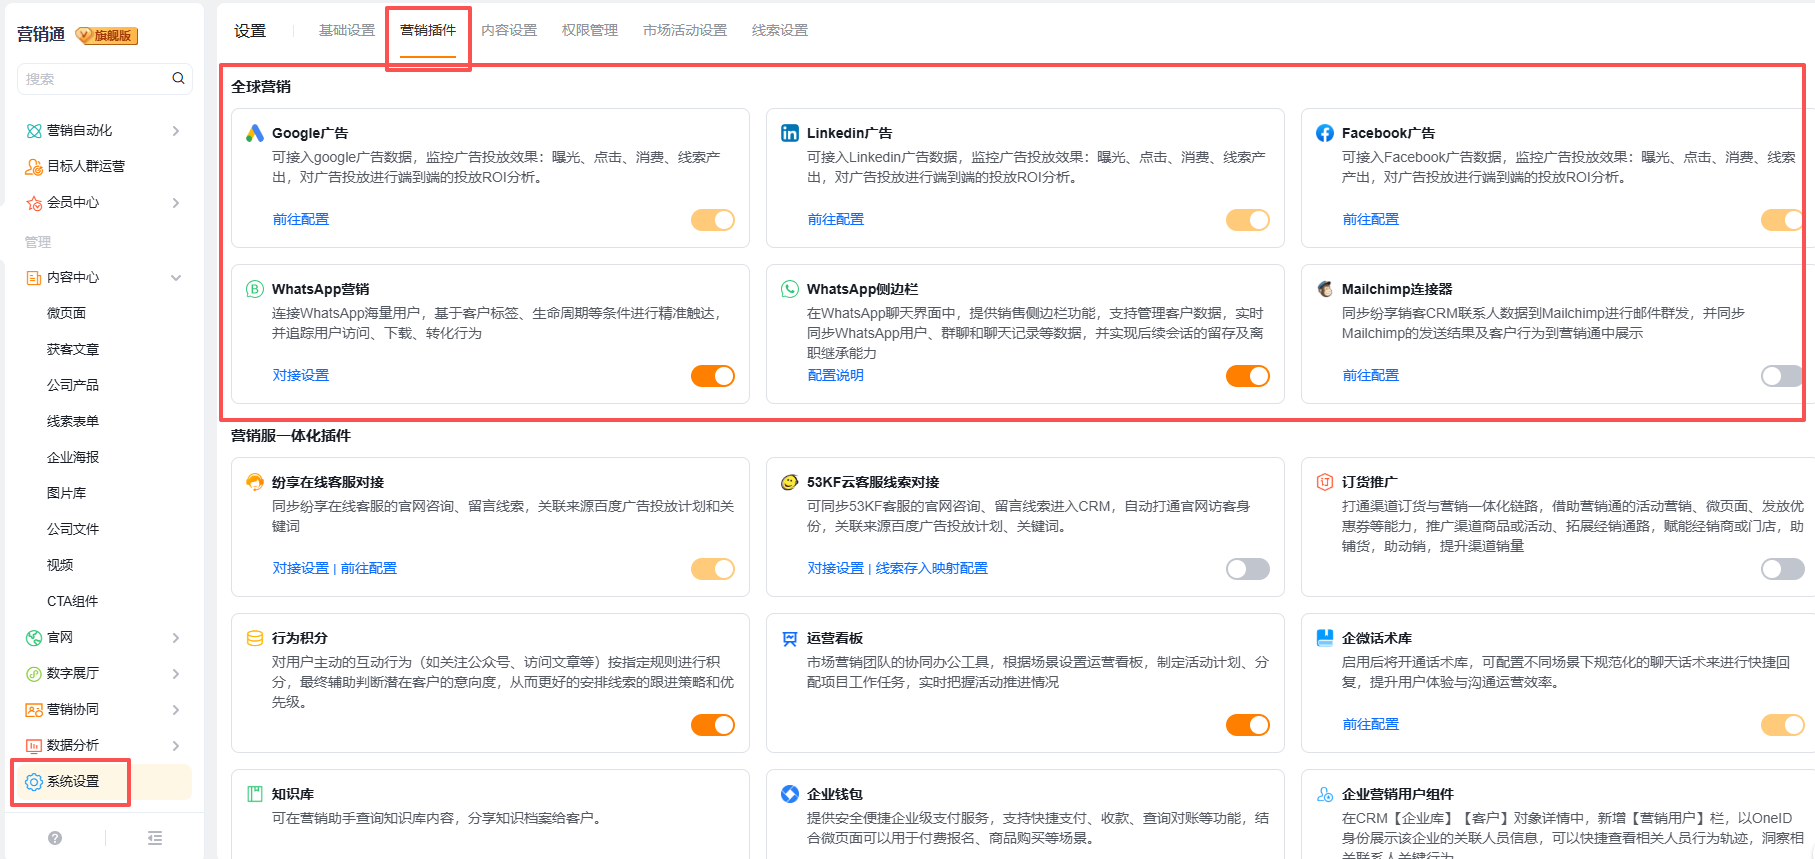Click the 企业营销用户组件 icon

pos(1325,794)
